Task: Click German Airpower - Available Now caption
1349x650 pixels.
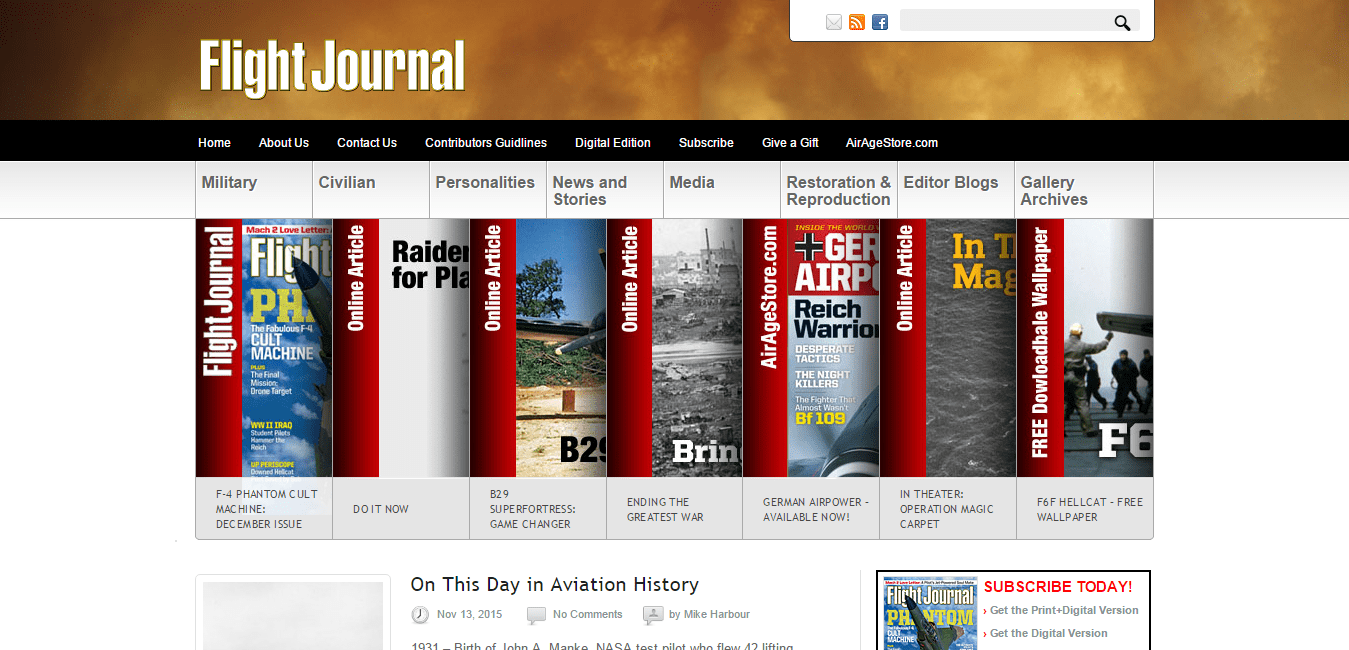Action: pos(816,509)
